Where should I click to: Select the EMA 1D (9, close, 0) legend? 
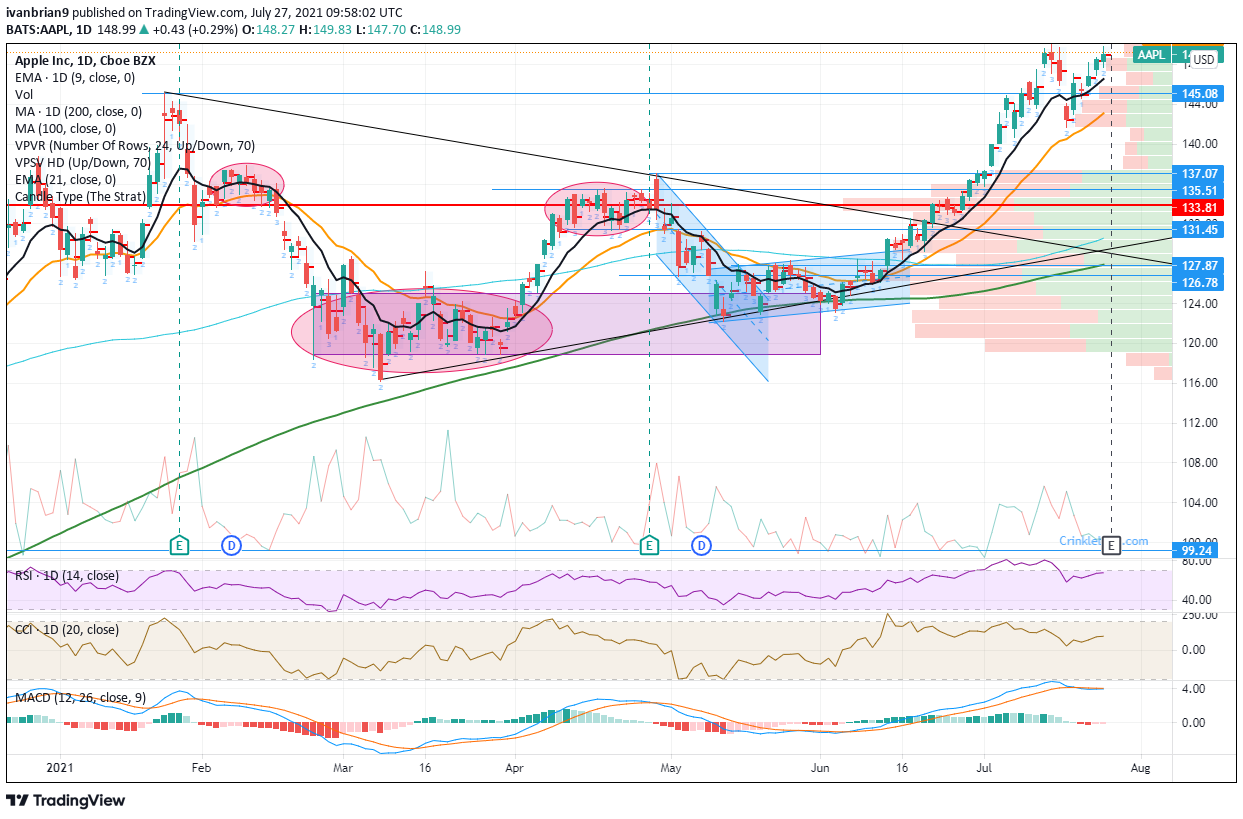click(x=75, y=77)
